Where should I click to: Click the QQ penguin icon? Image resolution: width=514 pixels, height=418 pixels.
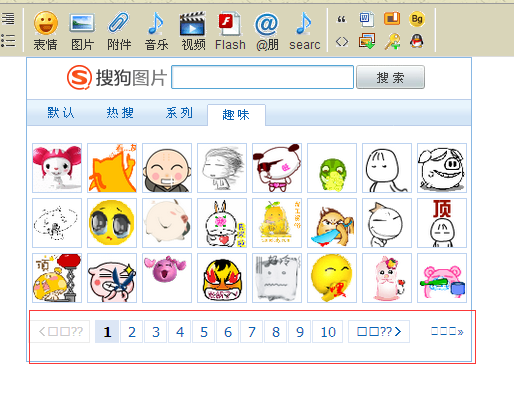(417, 41)
